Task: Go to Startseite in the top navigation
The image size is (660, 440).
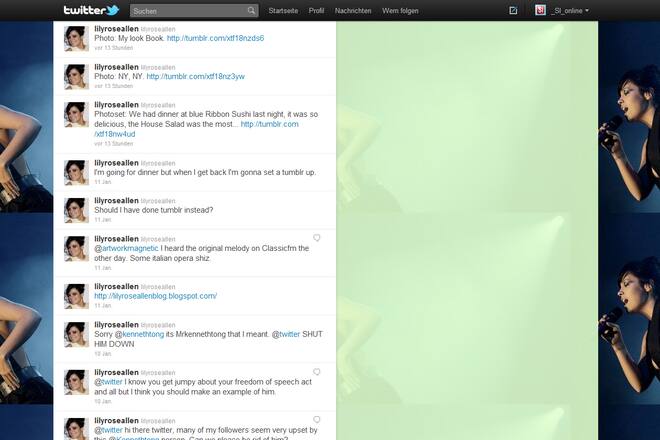Action: [x=283, y=11]
